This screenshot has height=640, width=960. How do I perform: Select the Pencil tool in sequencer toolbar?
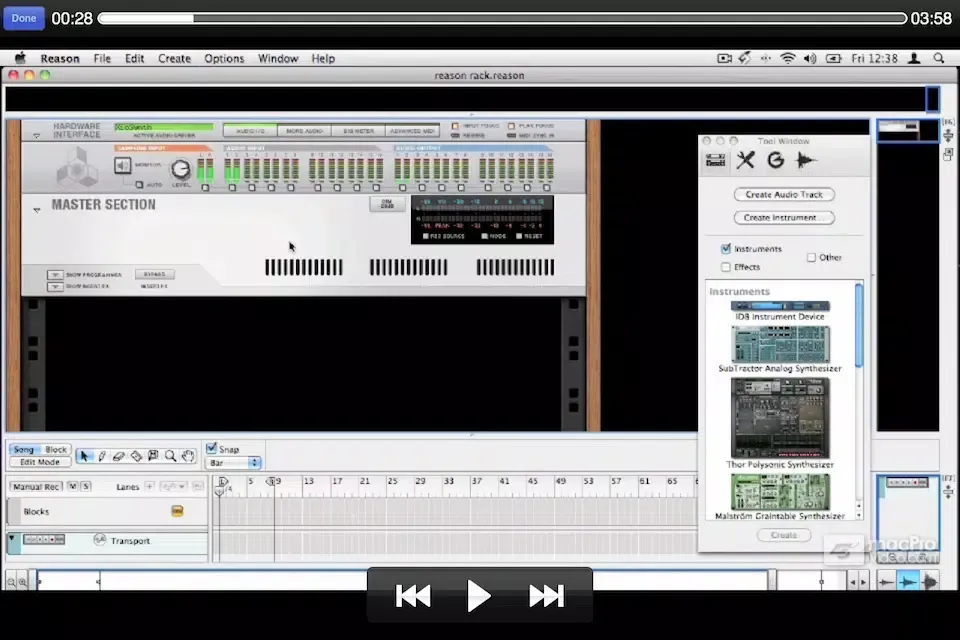pos(102,456)
